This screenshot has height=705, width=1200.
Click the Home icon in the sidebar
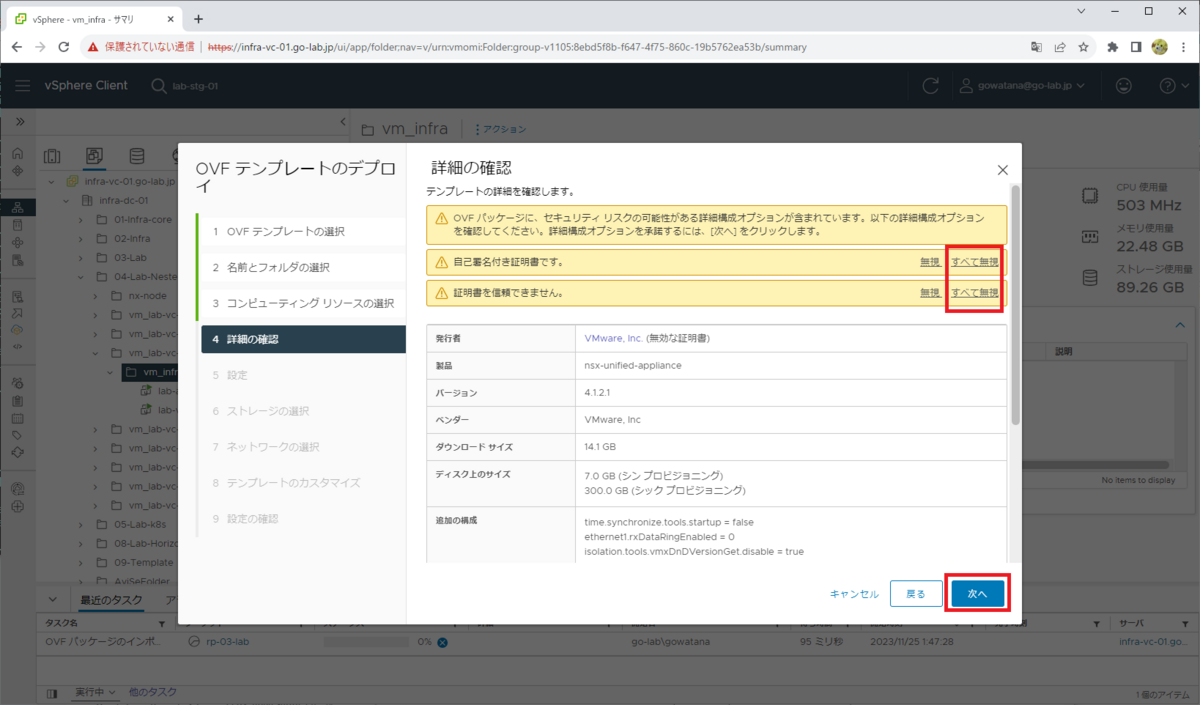17,153
